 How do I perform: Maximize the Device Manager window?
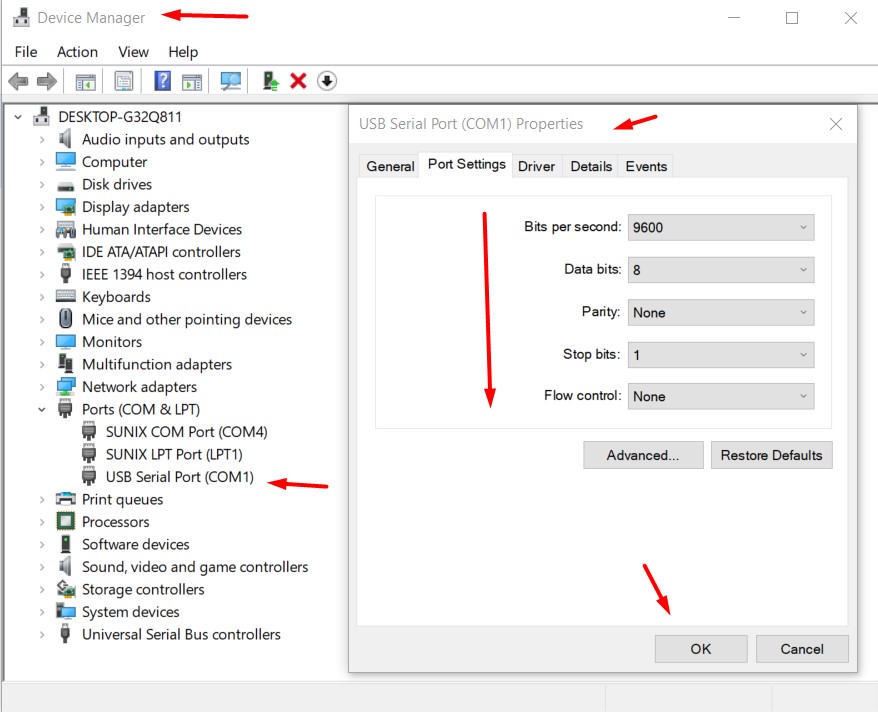pos(792,18)
